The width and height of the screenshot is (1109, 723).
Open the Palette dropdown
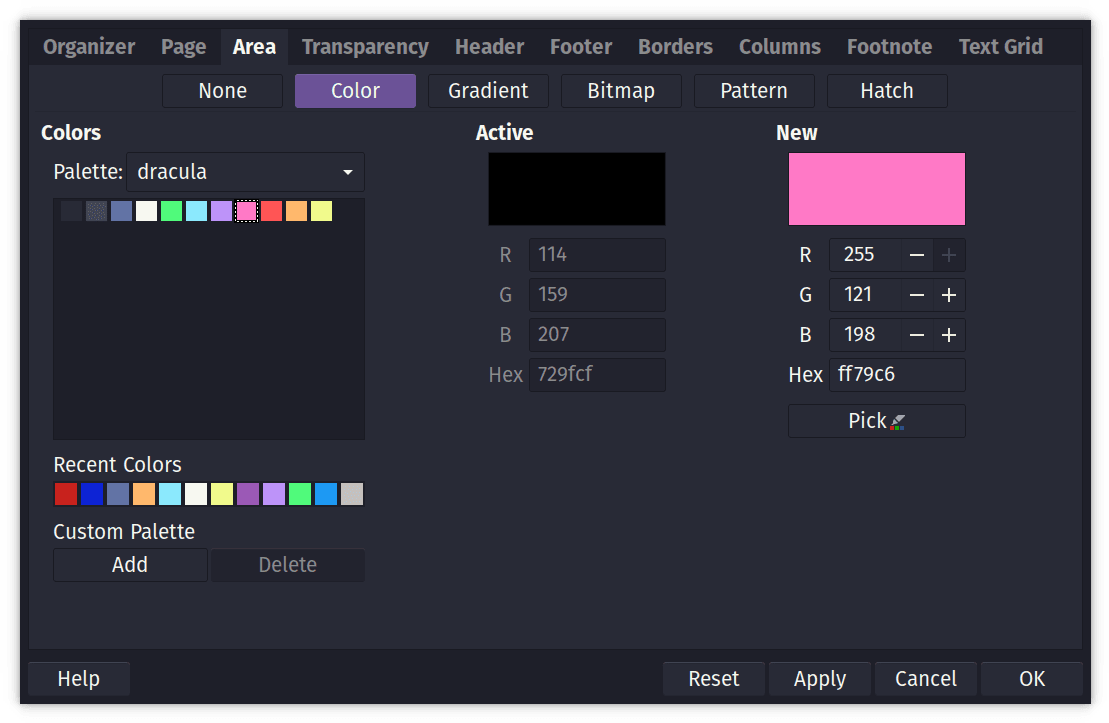pos(245,172)
